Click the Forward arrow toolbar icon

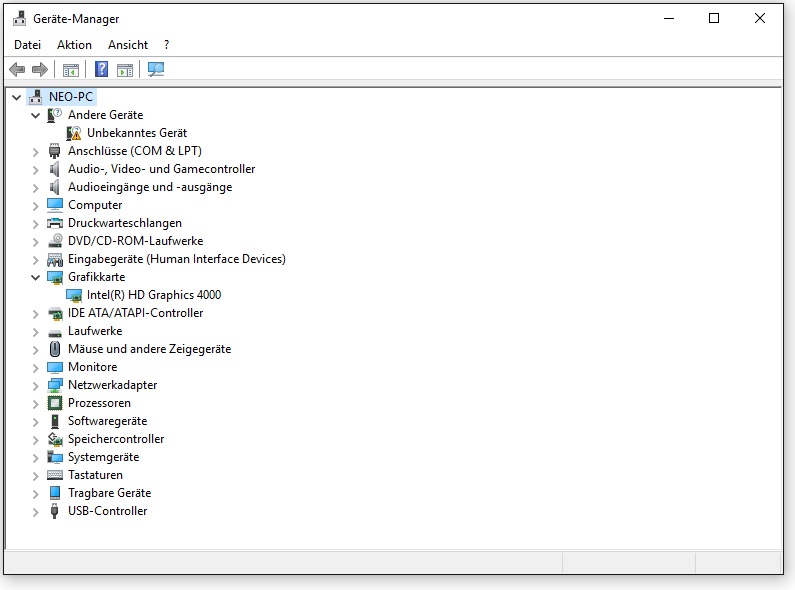coord(40,69)
